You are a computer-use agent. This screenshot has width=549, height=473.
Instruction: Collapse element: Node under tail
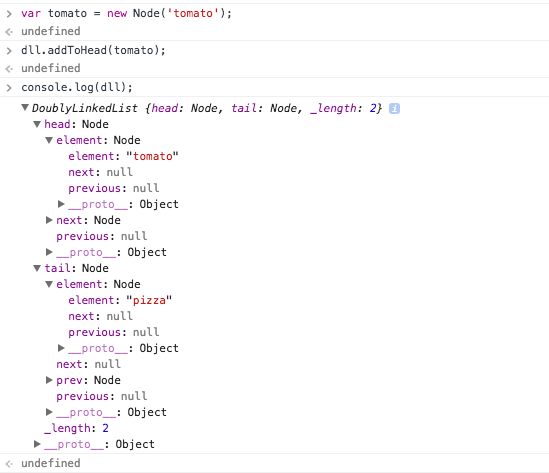coord(49,284)
